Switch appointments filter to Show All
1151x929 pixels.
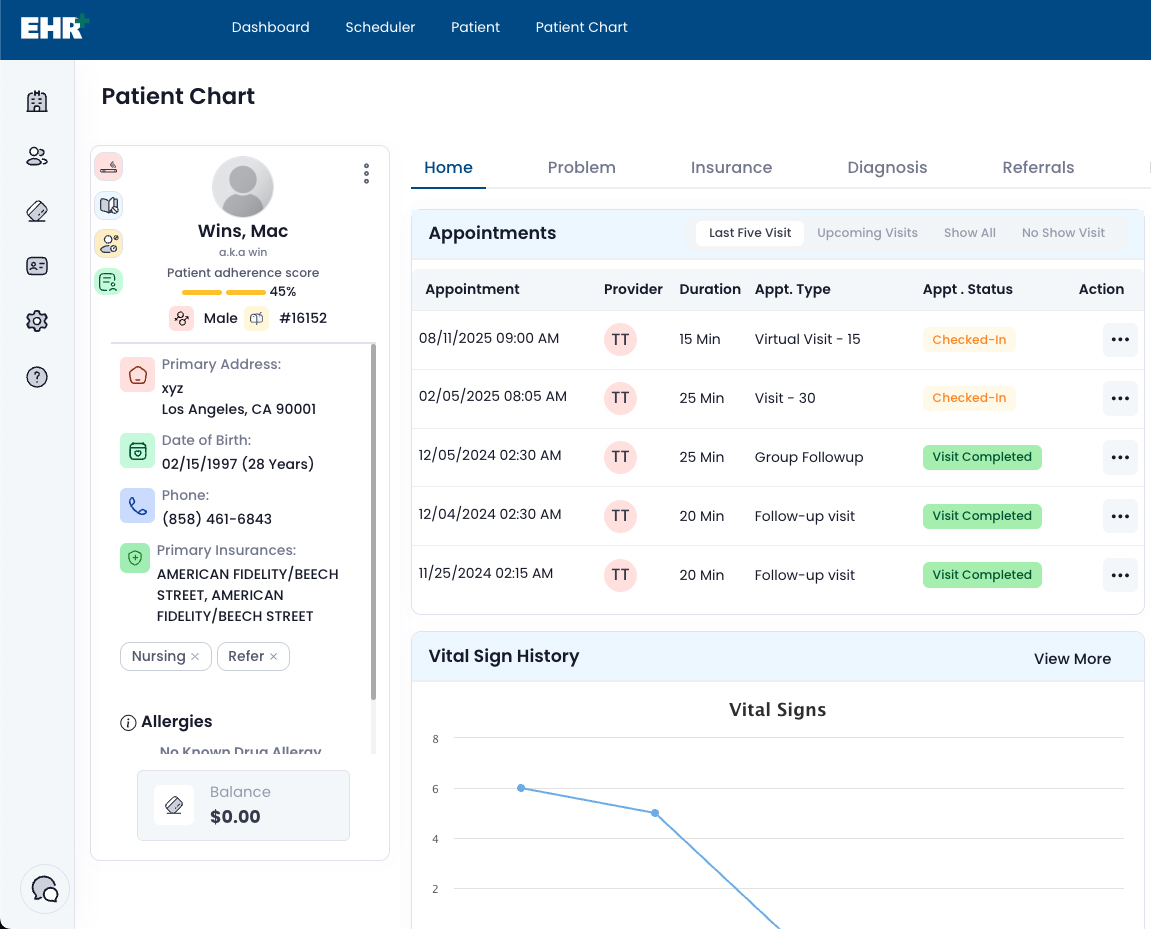point(969,233)
